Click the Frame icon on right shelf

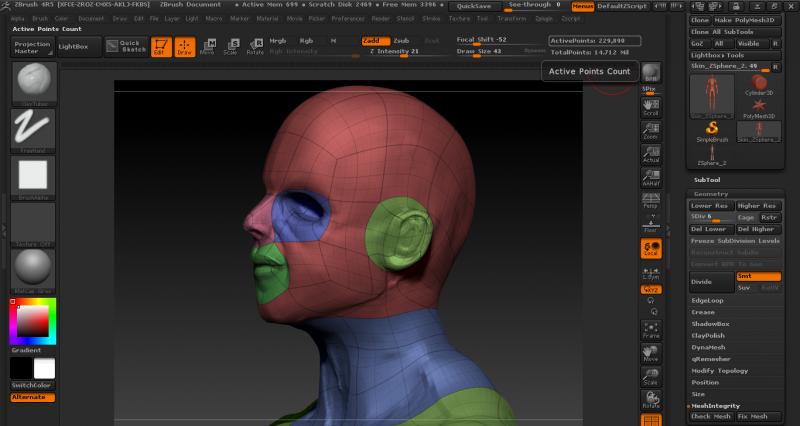pyautogui.click(x=651, y=331)
